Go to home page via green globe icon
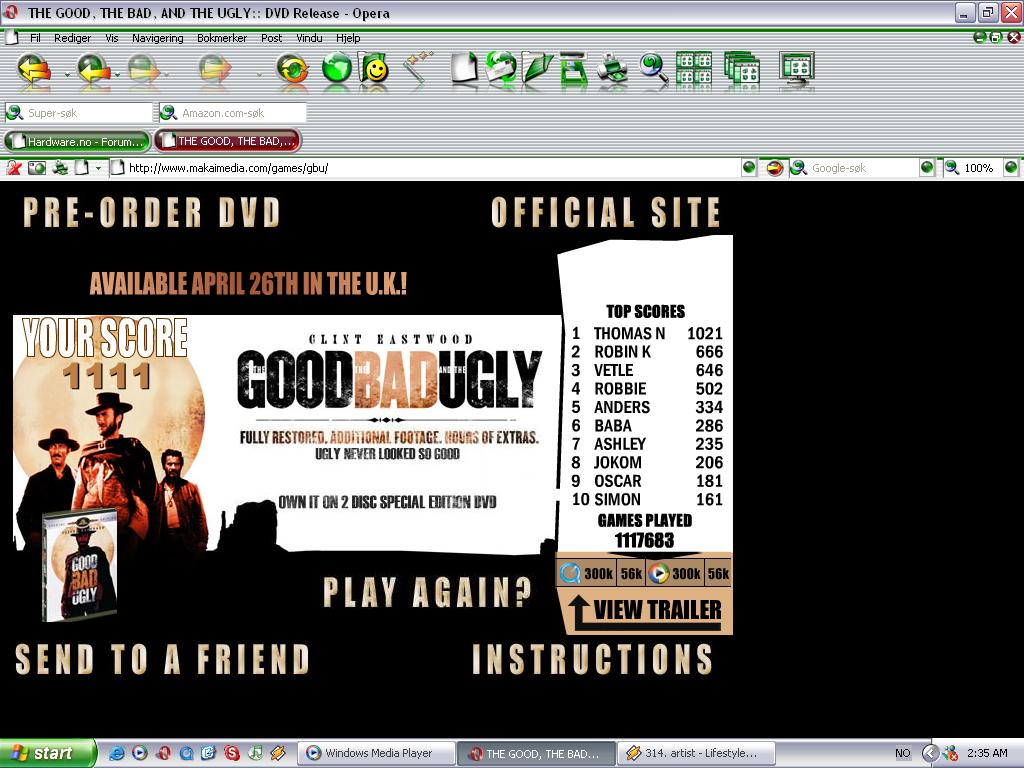 [x=337, y=69]
